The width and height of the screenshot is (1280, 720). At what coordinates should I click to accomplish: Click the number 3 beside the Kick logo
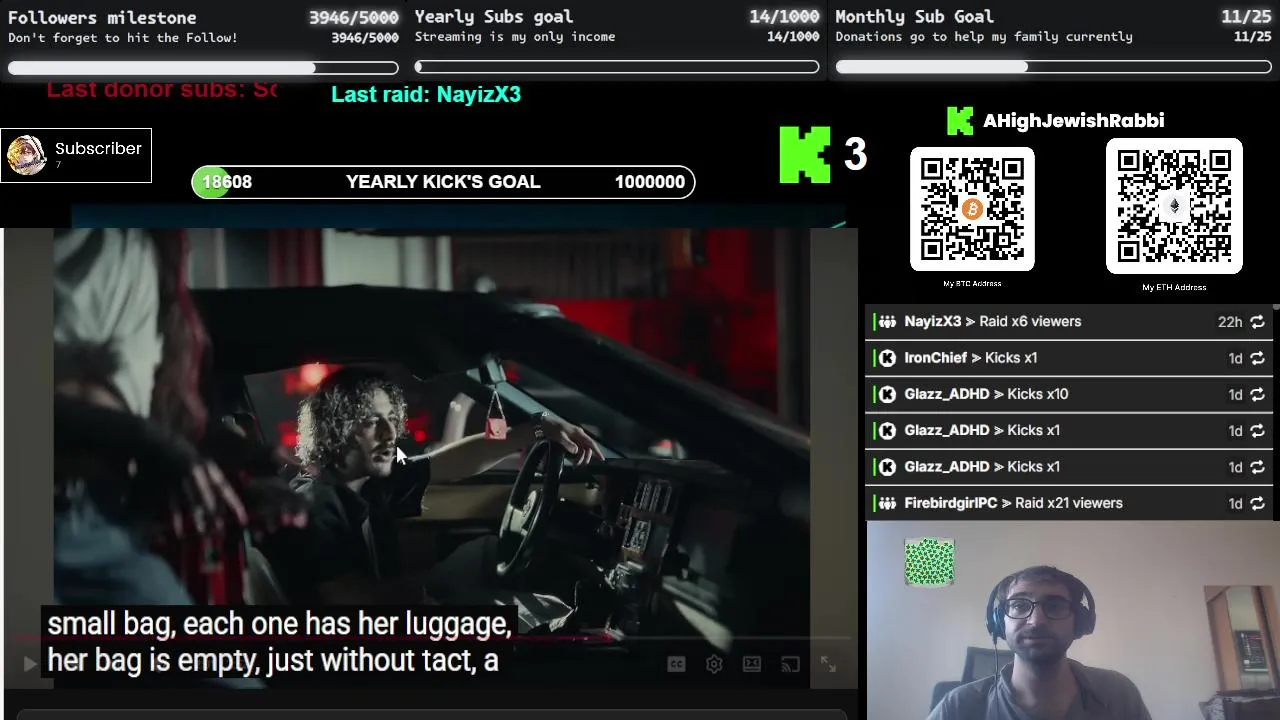[x=855, y=154]
